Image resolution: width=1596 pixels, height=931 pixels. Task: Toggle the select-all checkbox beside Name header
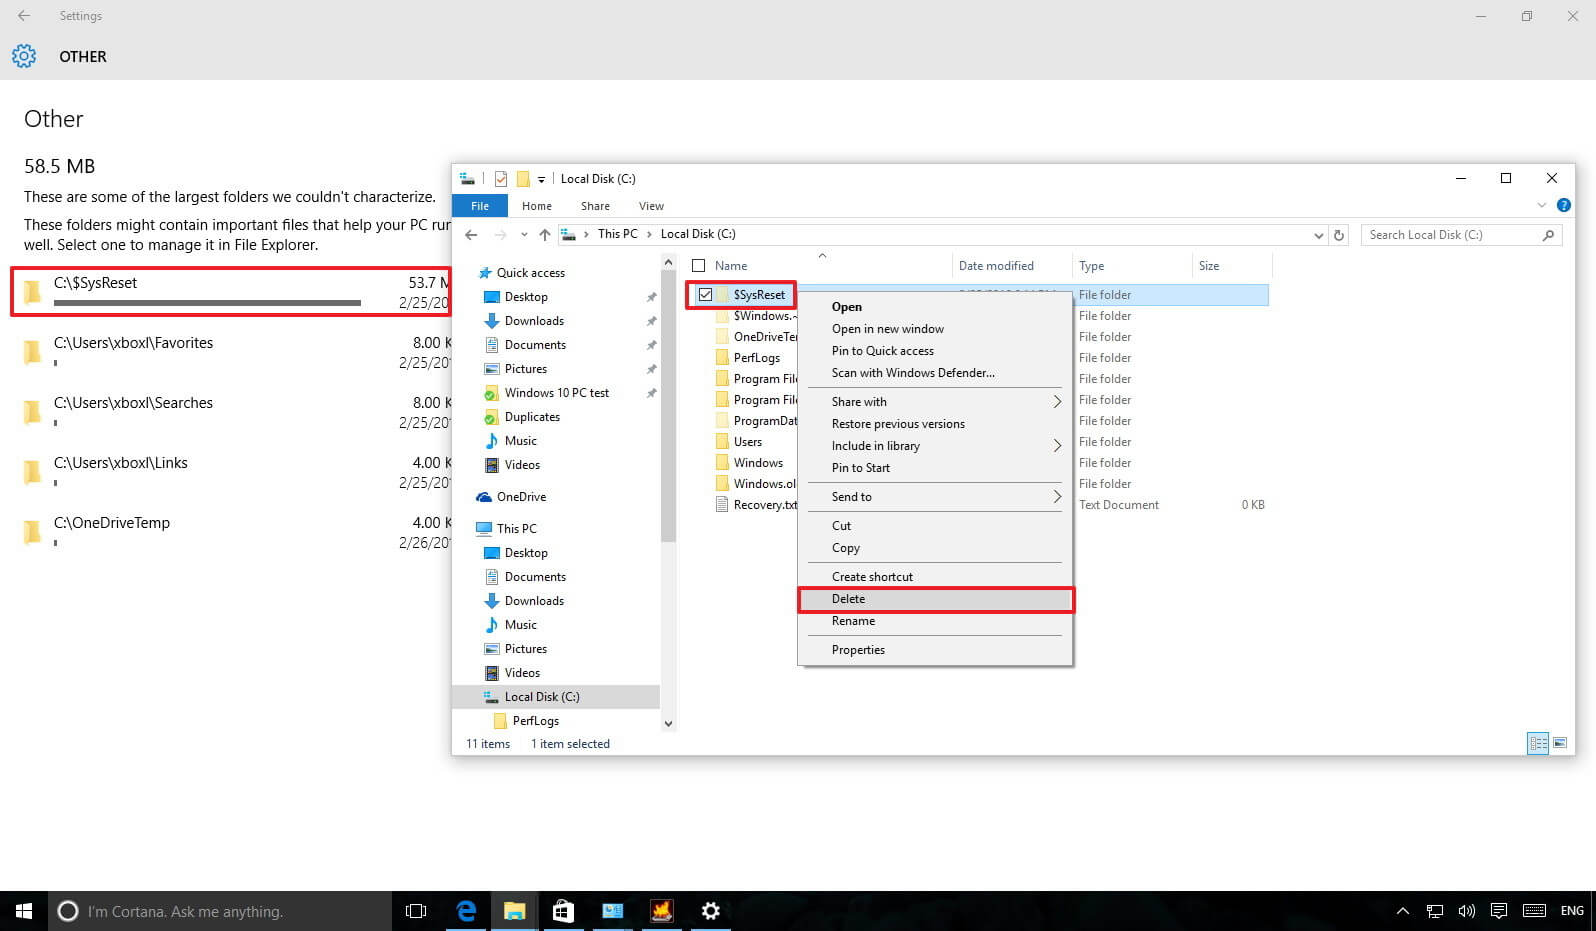point(699,266)
